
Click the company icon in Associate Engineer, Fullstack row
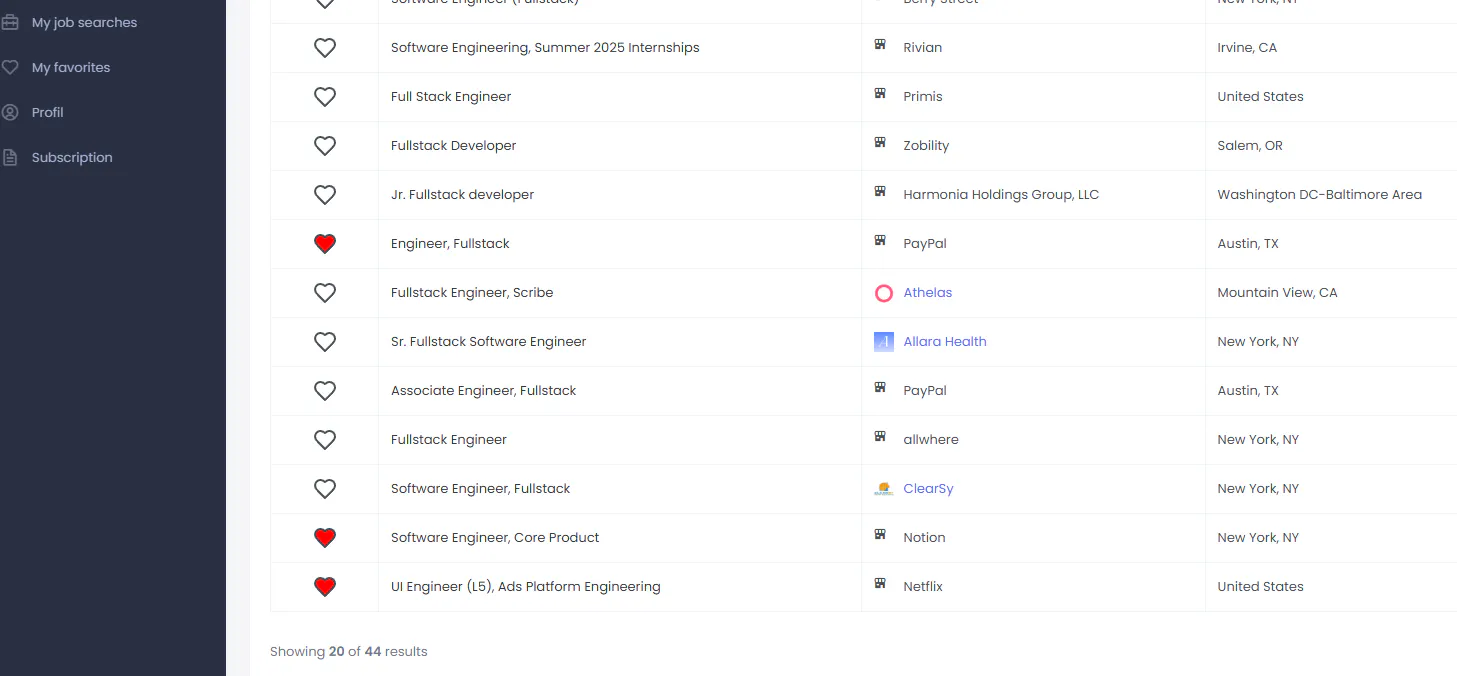point(880,387)
